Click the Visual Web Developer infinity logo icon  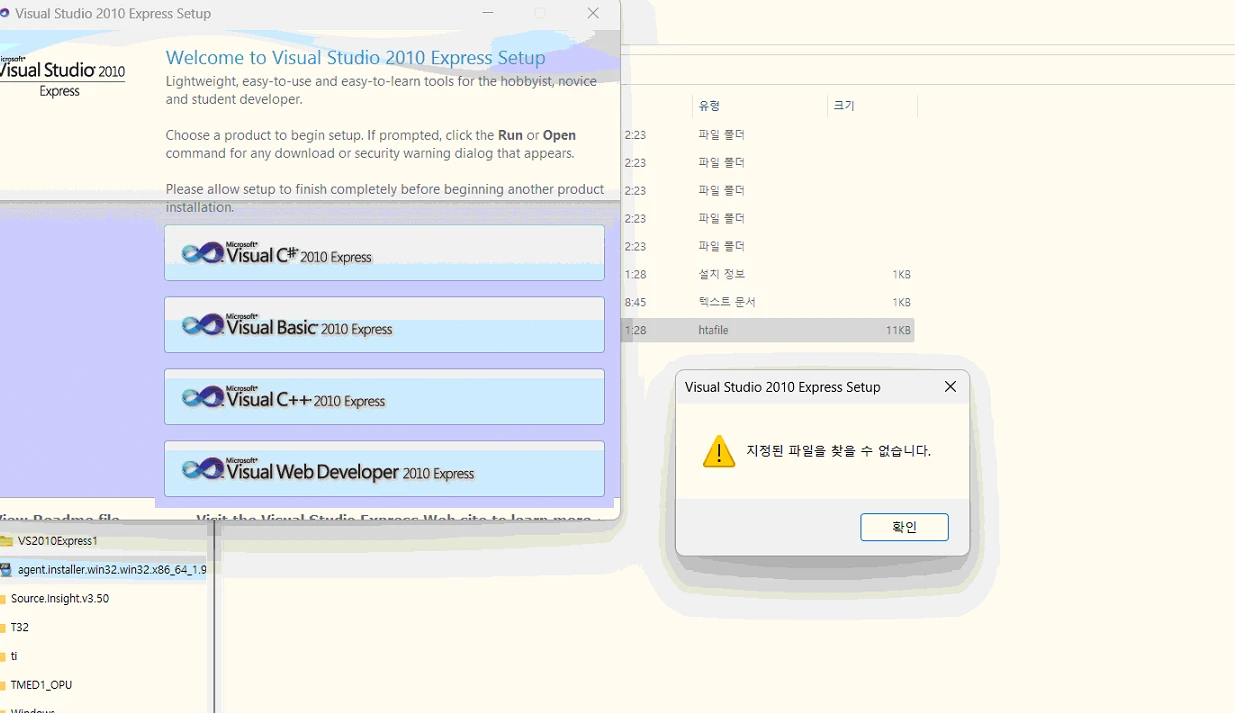pyautogui.click(x=203, y=469)
